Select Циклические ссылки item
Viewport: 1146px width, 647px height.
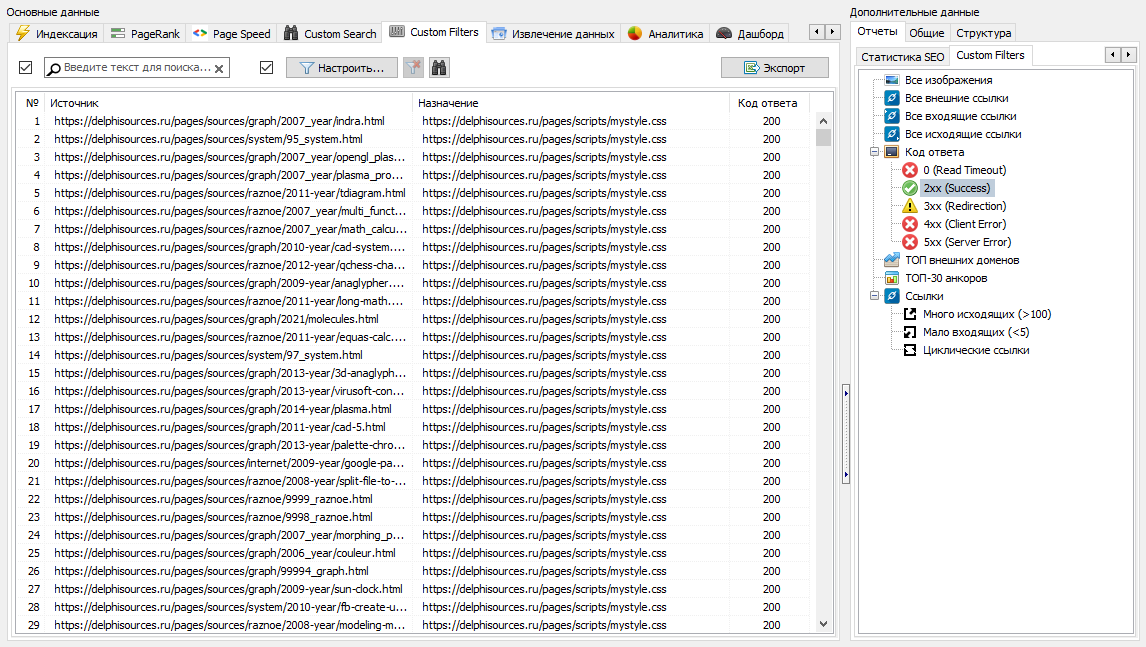(x=975, y=350)
